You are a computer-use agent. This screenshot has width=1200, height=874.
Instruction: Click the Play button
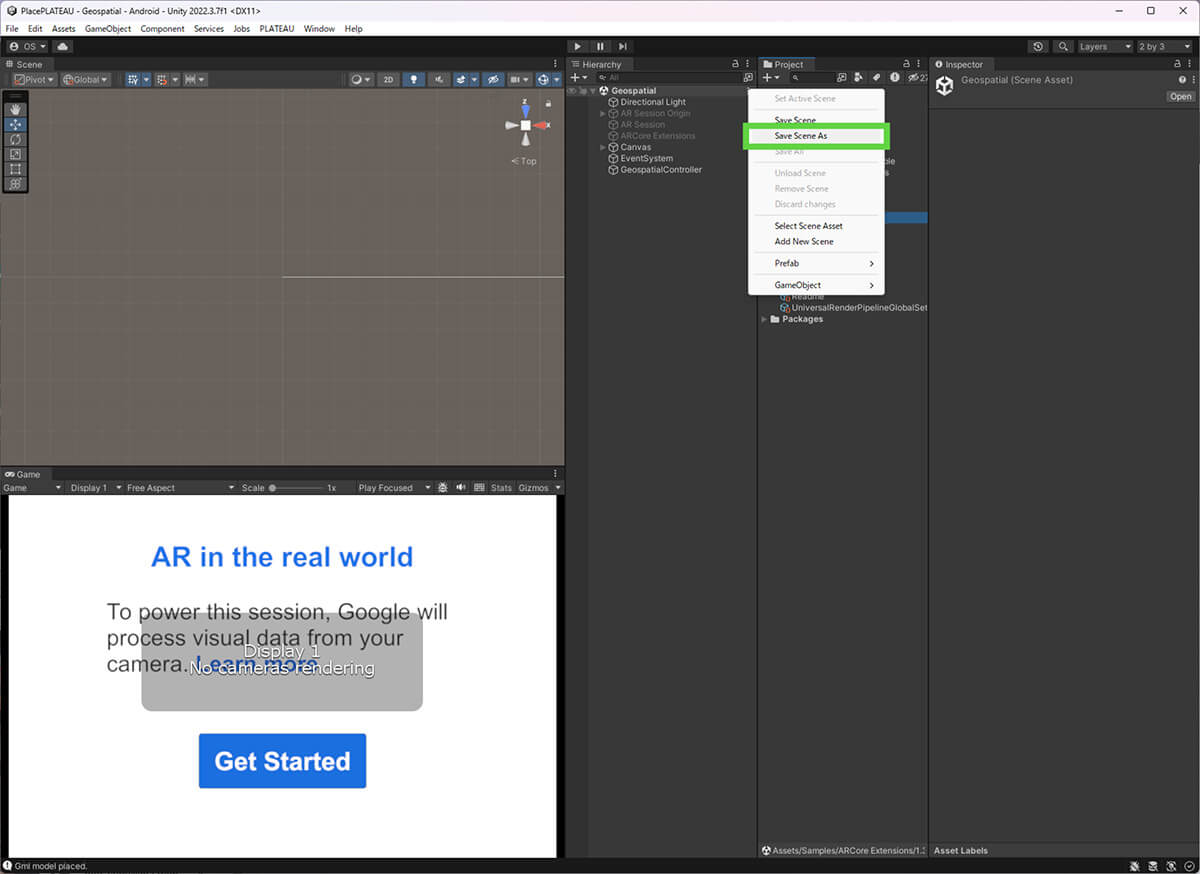tap(578, 46)
